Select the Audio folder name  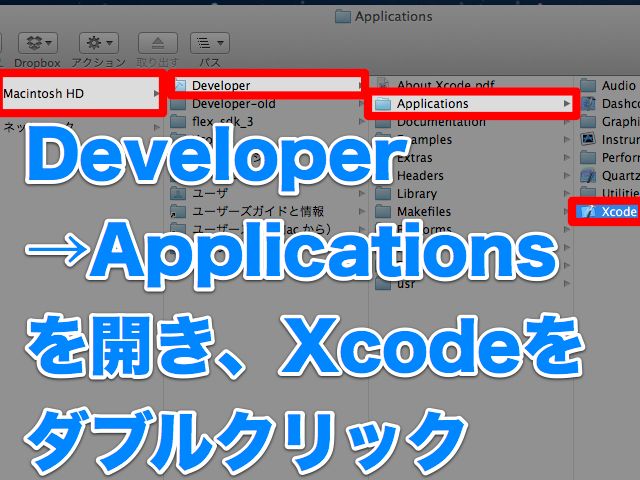pos(619,85)
